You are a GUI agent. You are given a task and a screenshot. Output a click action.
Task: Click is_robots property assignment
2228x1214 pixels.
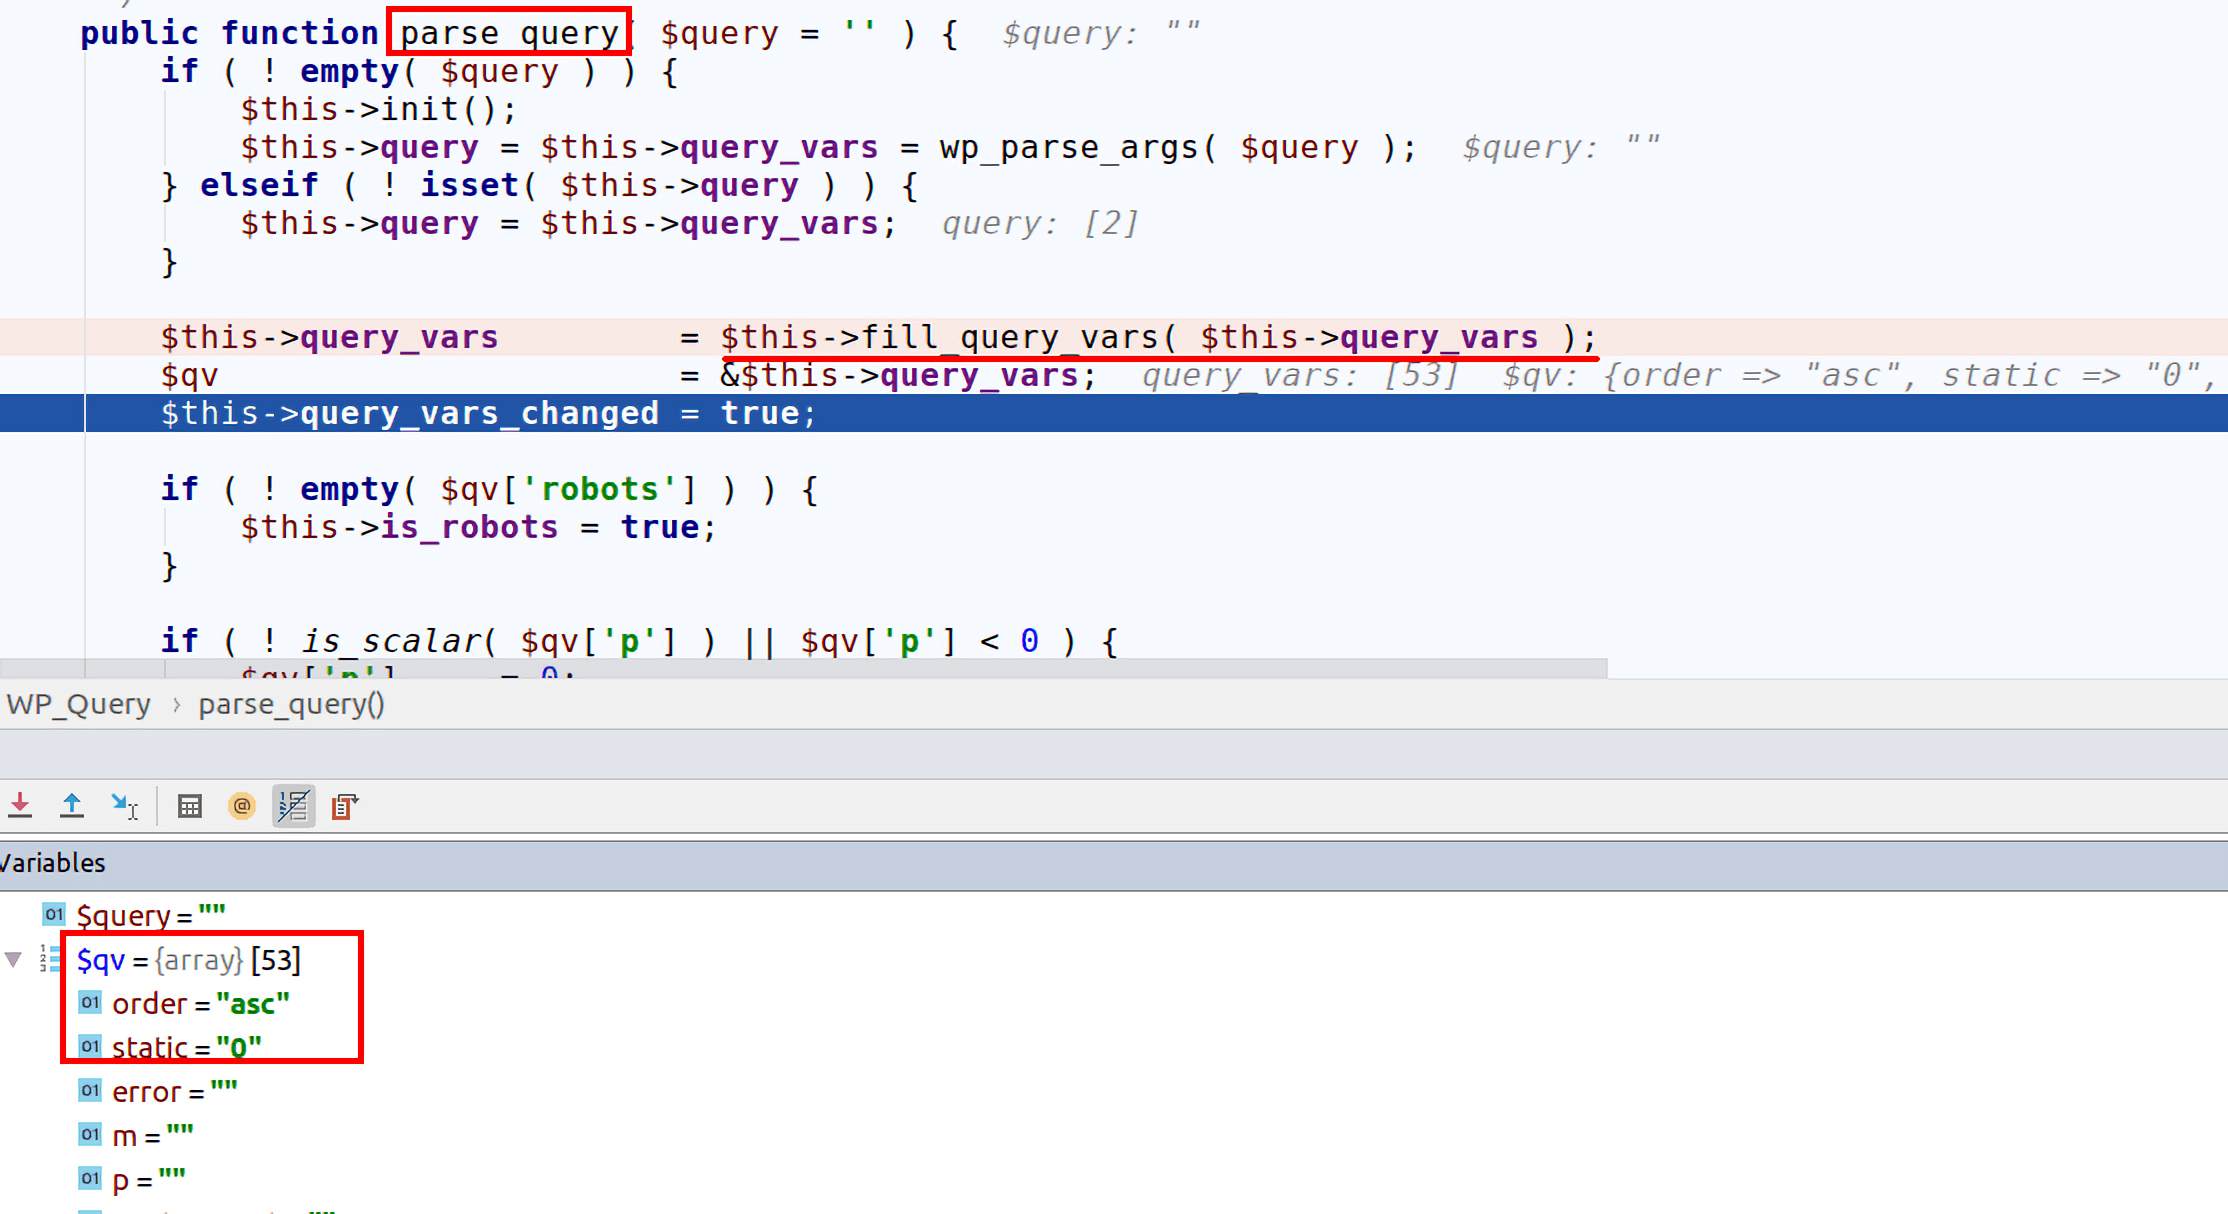coord(469,527)
